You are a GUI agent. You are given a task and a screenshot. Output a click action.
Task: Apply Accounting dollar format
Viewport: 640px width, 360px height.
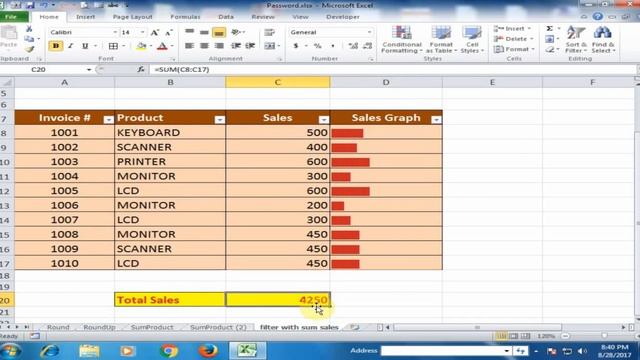(x=296, y=46)
